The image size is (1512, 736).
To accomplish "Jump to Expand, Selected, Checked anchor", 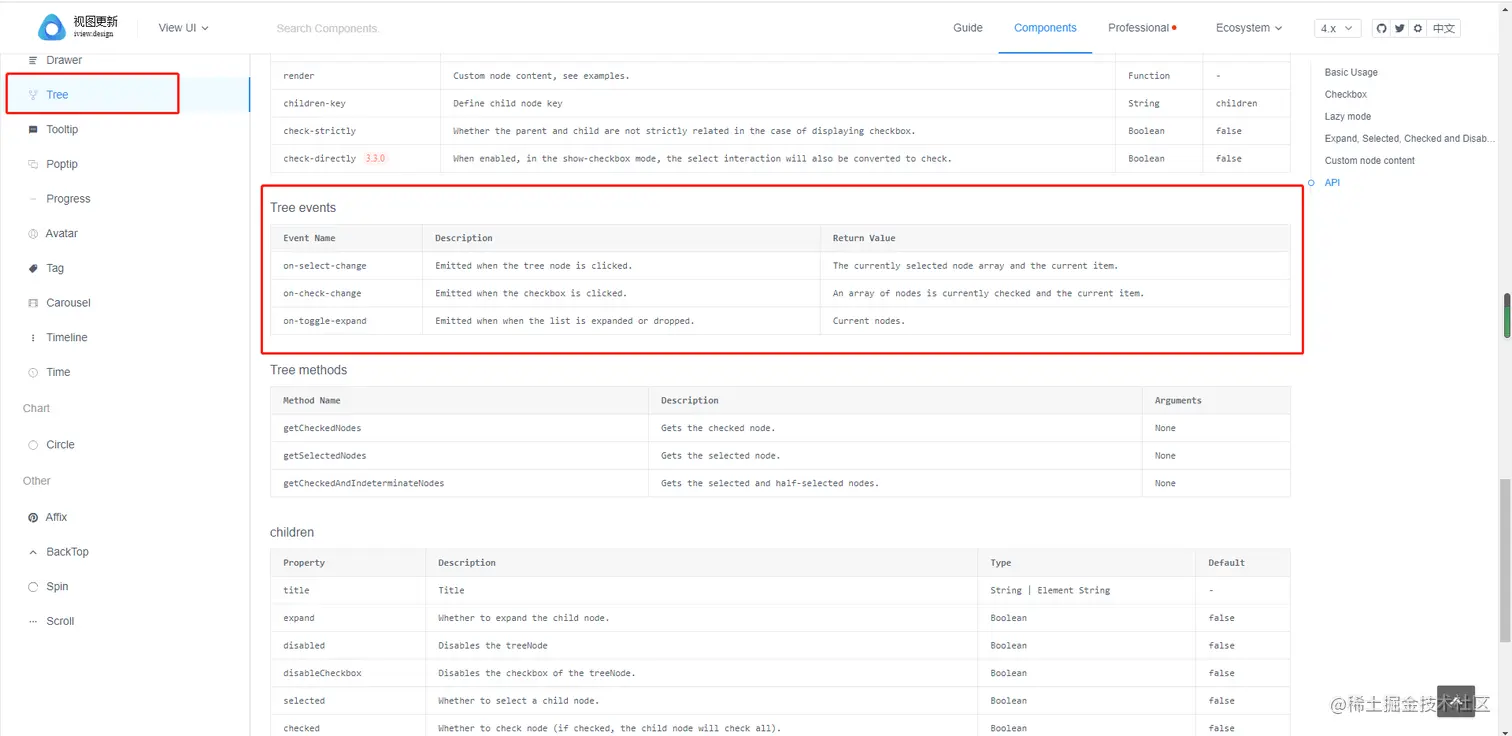I will point(1410,138).
